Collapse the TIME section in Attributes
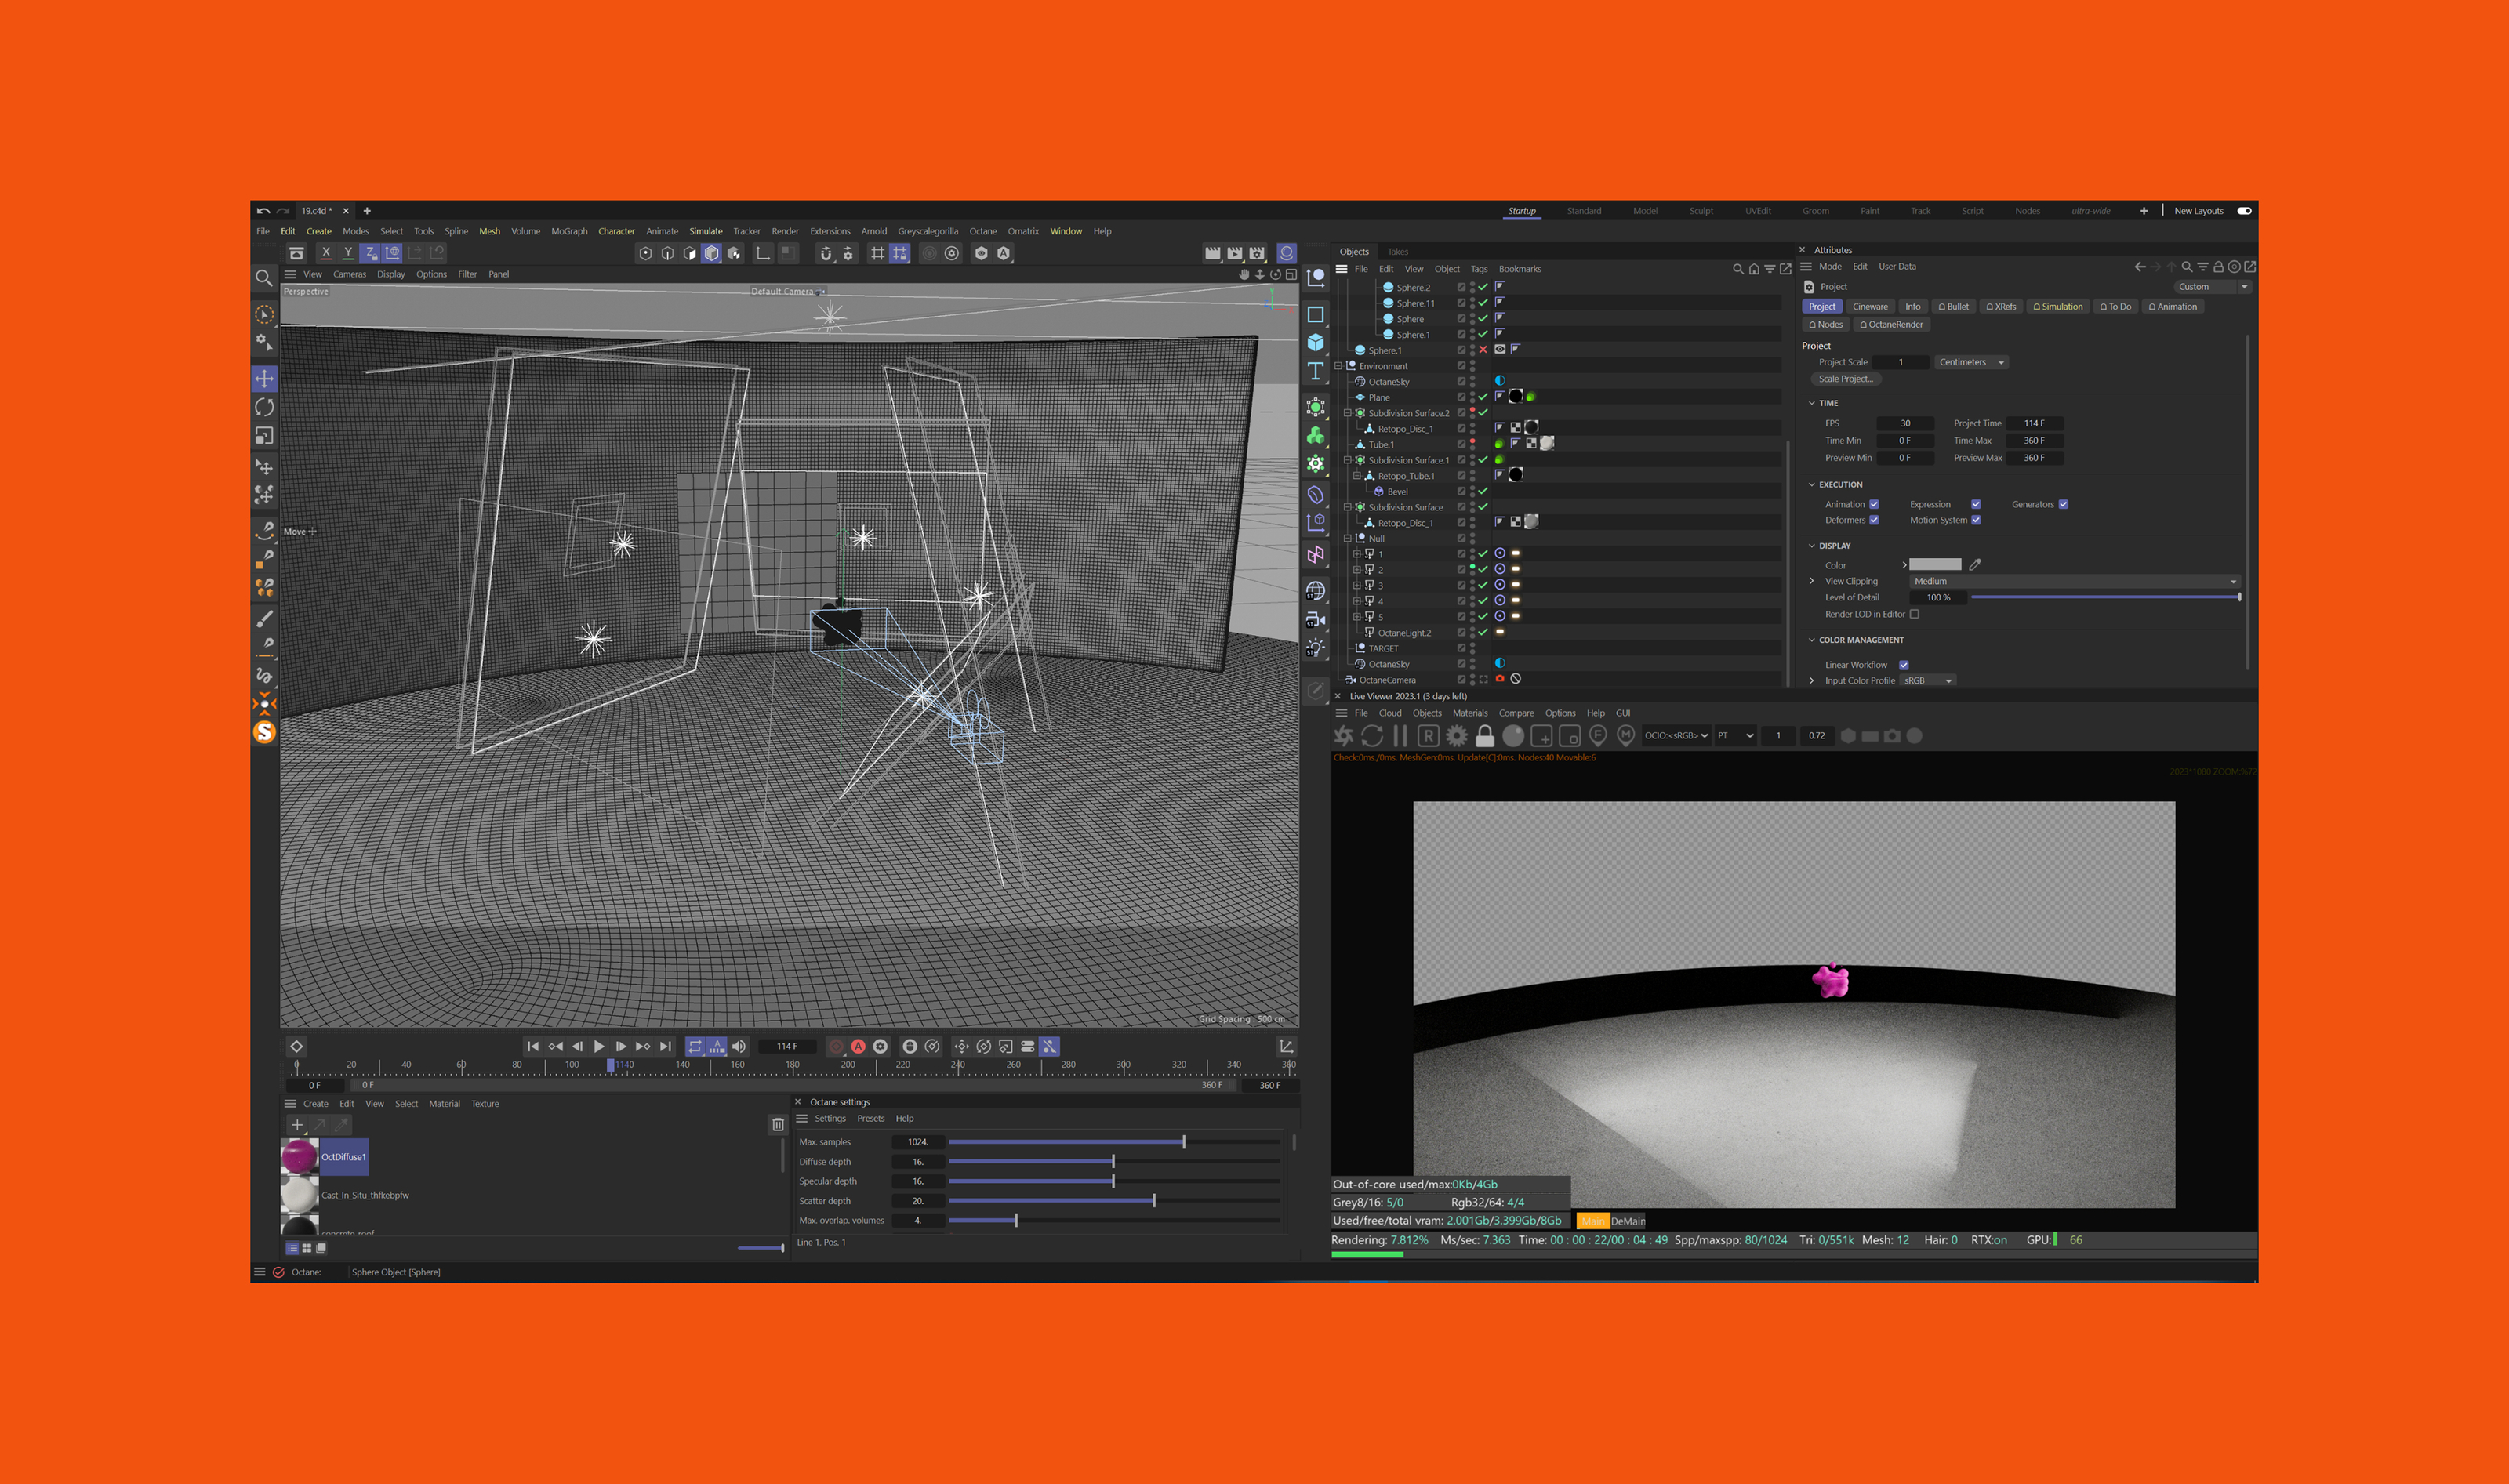 tap(1812, 403)
